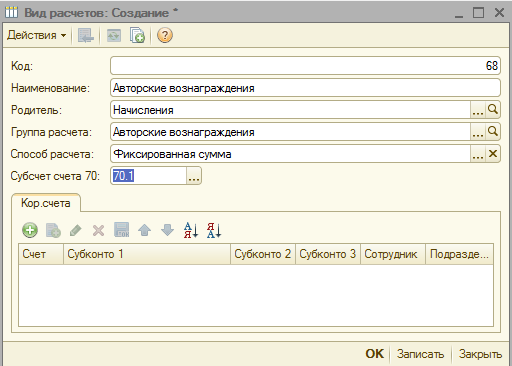The width and height of the screenshot is (512, 366).
Task: Click the find-in-list toolbar icon
Action: point(86,35)
